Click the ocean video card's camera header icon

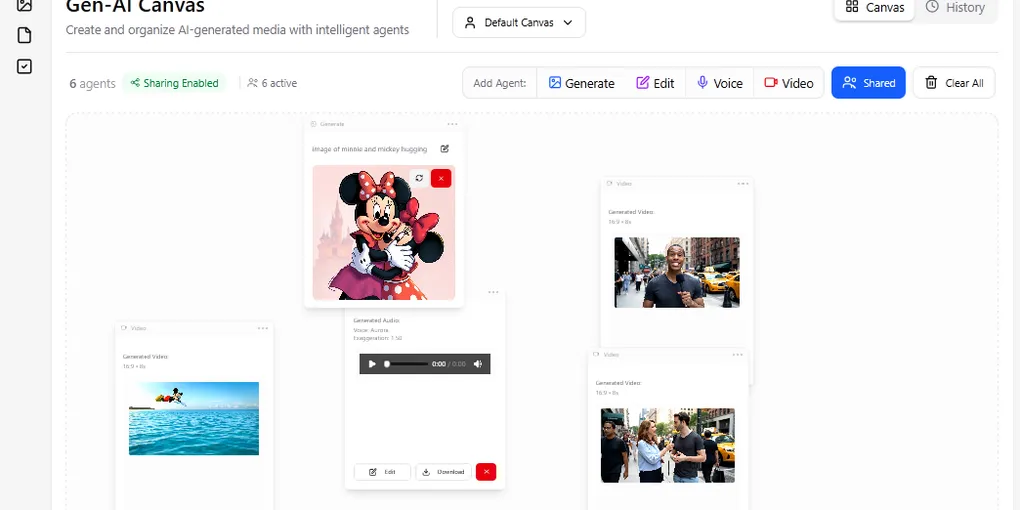[124, 328]
